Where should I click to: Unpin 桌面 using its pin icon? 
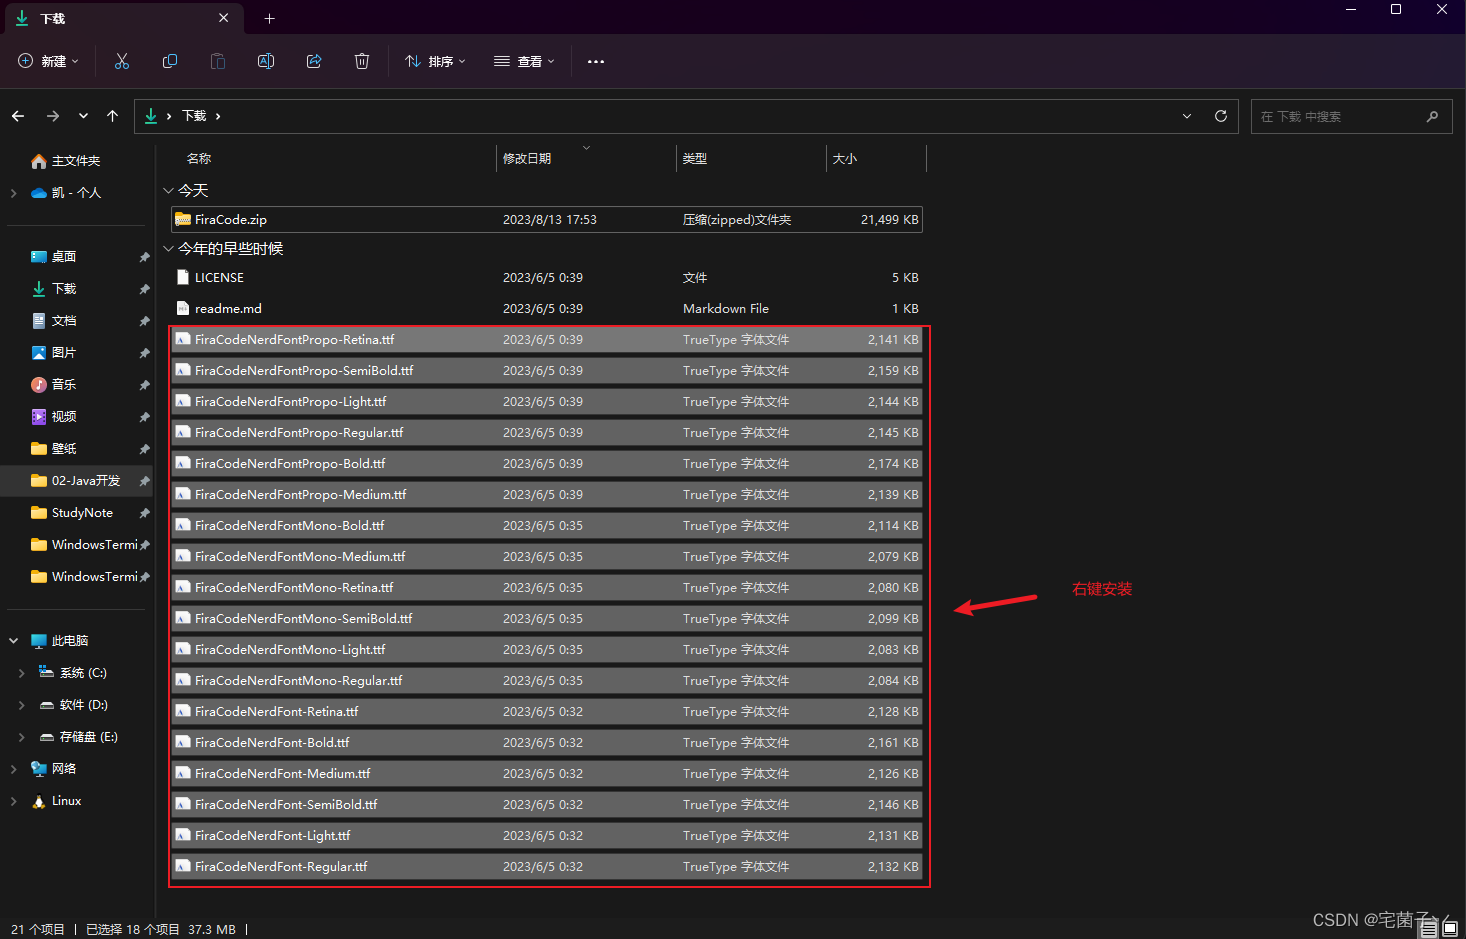tap(144, 257)
